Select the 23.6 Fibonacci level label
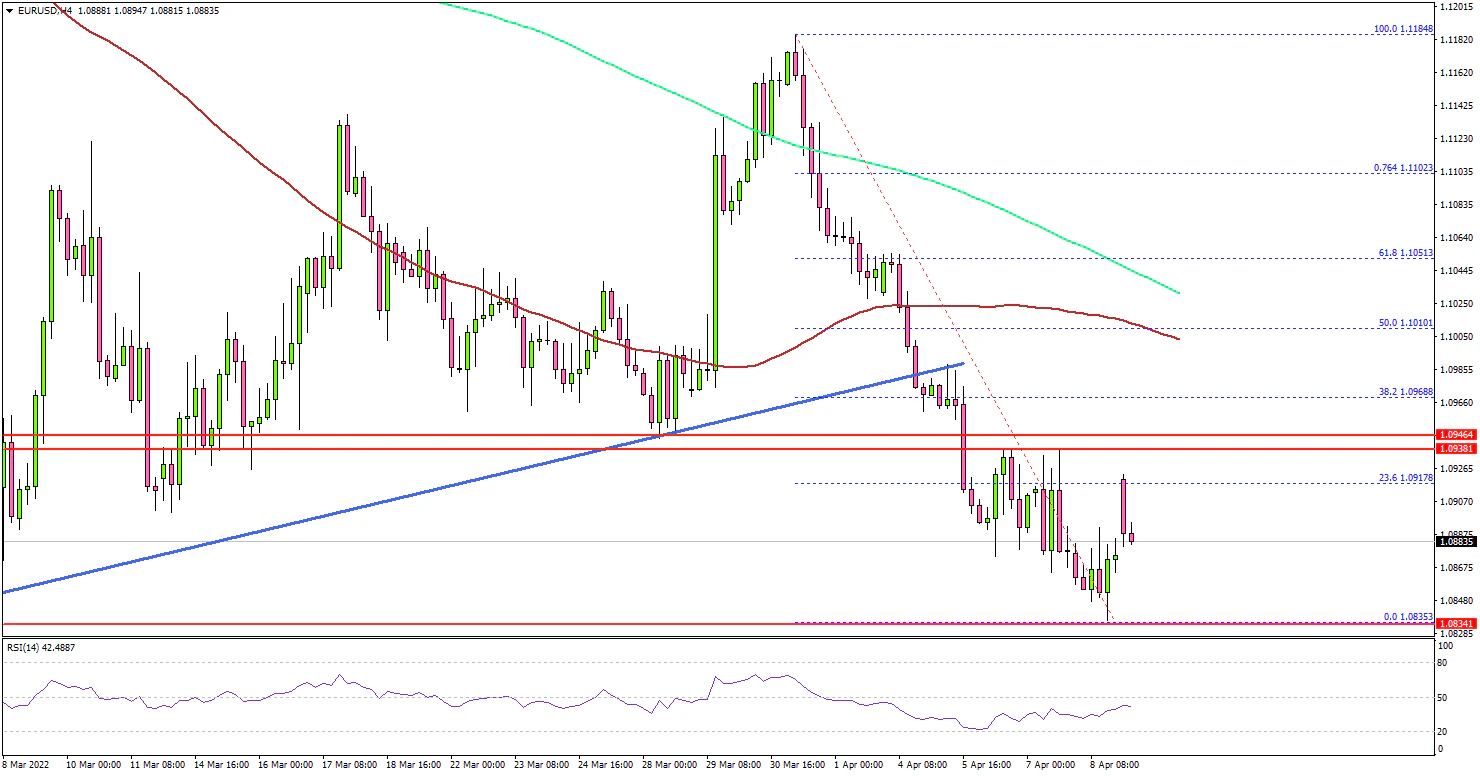 1404,479
